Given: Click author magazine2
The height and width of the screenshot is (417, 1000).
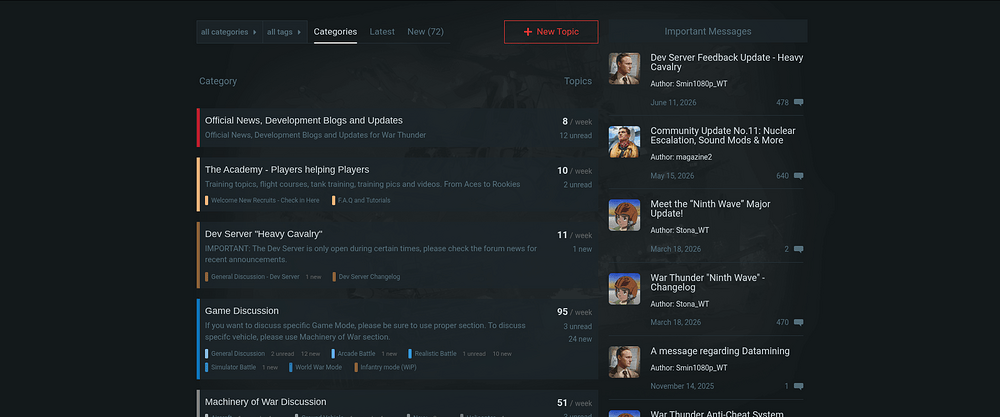Looking at the screenshot, I should pyautogui.click(x=694, y=157).
